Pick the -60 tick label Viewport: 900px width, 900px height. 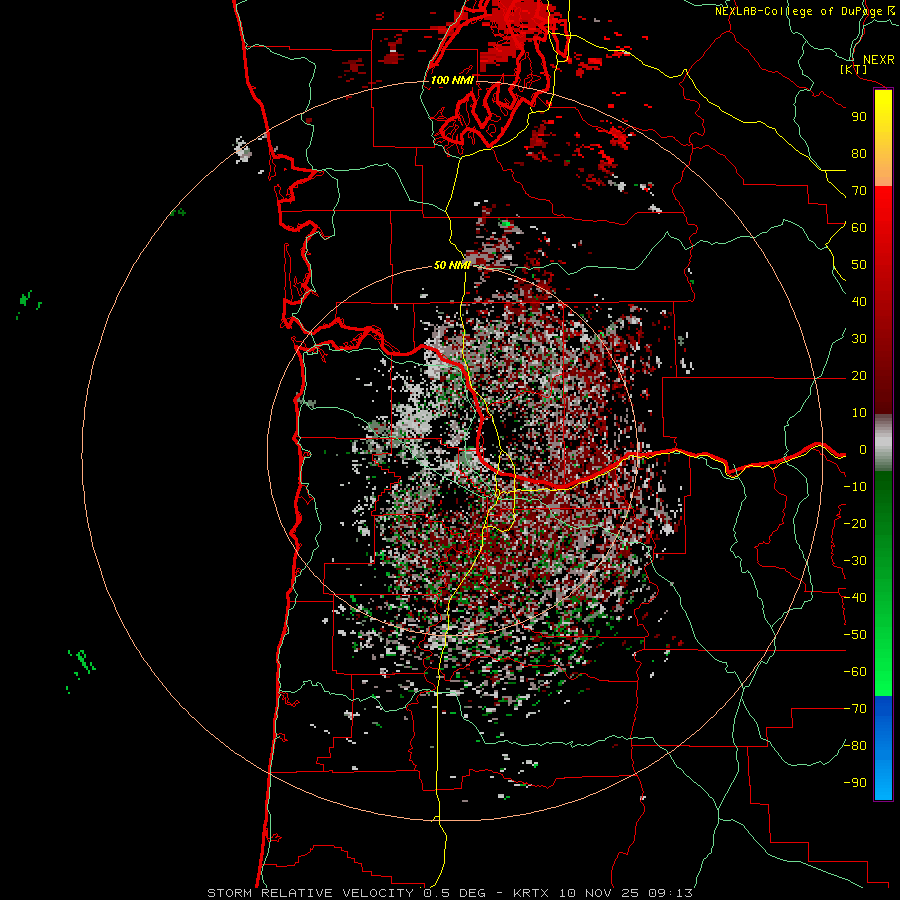coord(855,672)
